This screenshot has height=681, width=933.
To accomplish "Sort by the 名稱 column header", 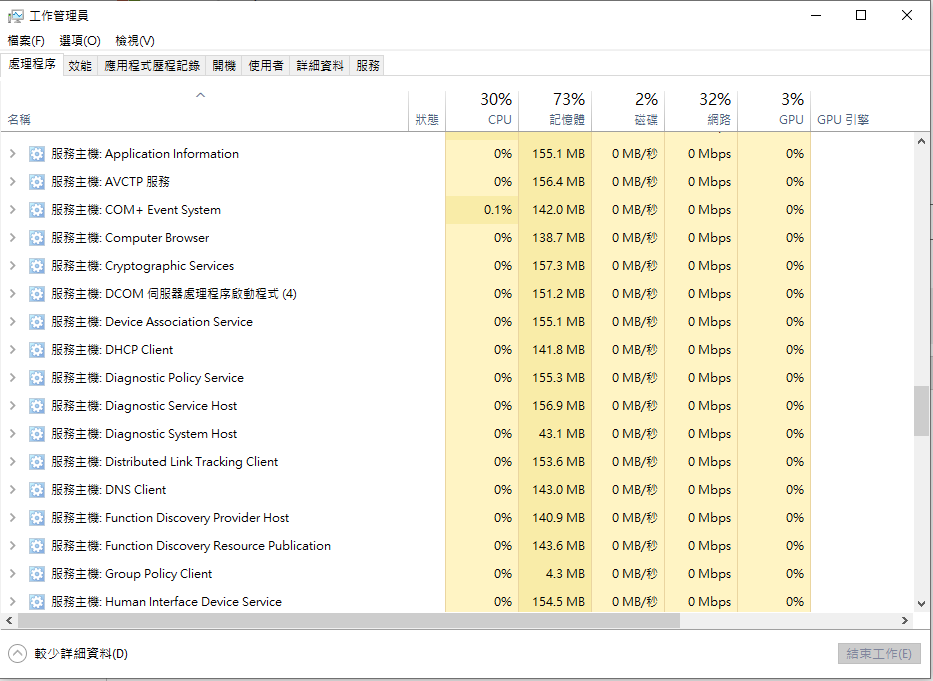I will pyautogui.click(x=205, y=111).
